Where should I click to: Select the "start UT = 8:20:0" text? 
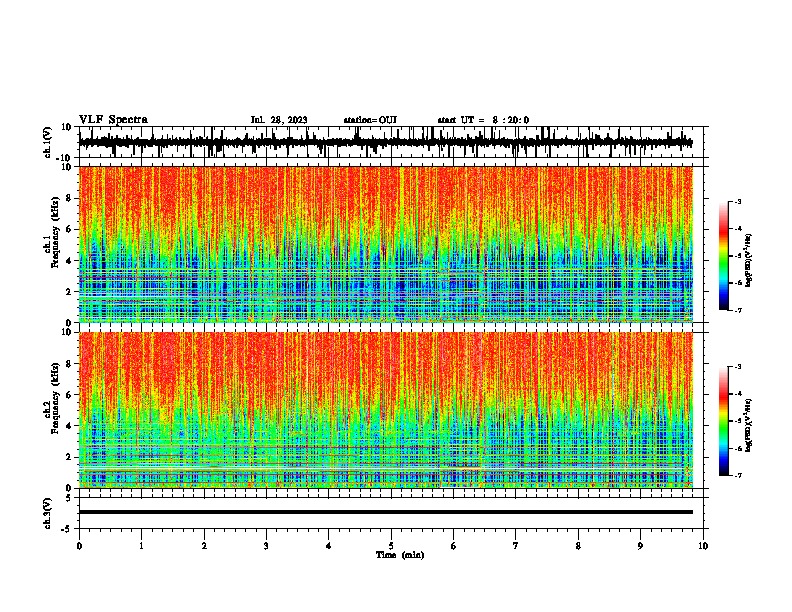click(483, 120)
